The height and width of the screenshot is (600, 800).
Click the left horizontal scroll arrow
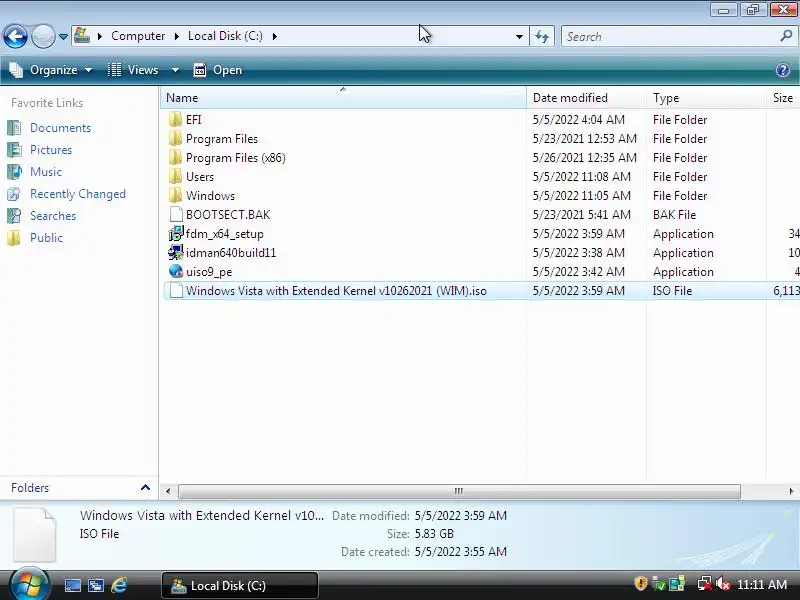coord(168,491)
